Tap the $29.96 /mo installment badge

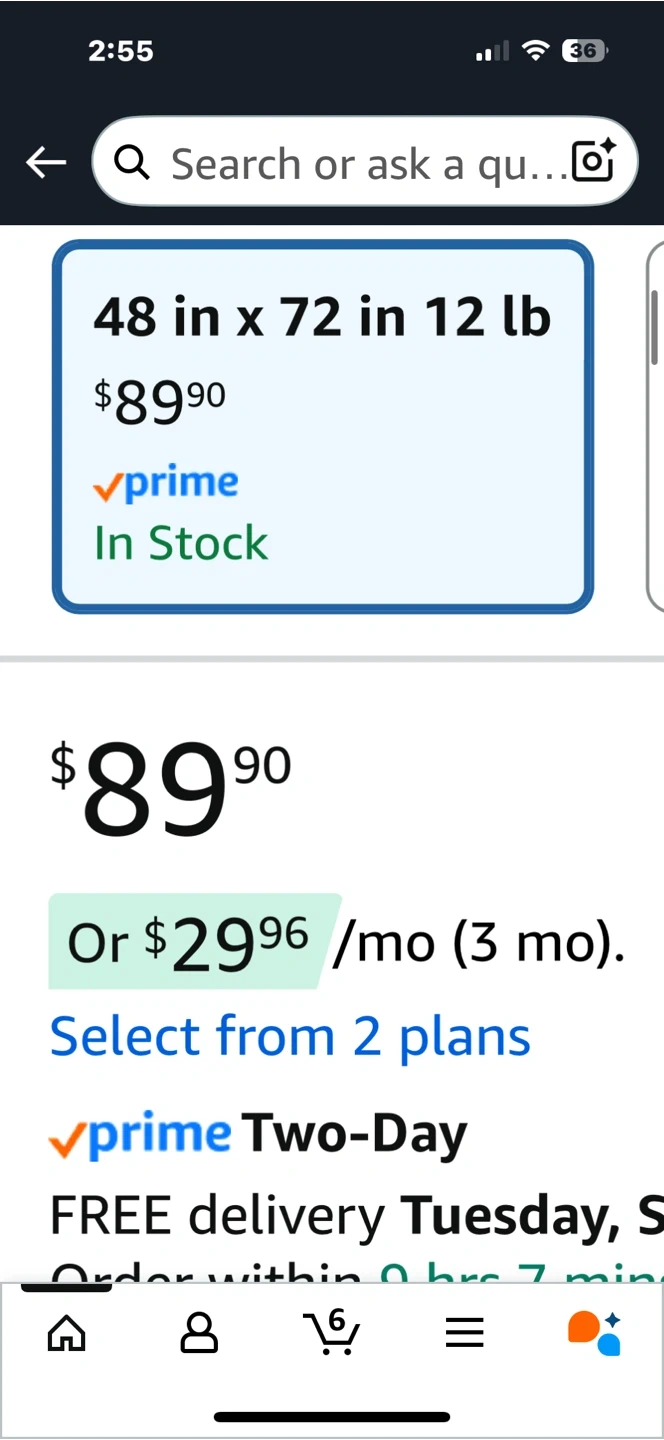(195, 941)
